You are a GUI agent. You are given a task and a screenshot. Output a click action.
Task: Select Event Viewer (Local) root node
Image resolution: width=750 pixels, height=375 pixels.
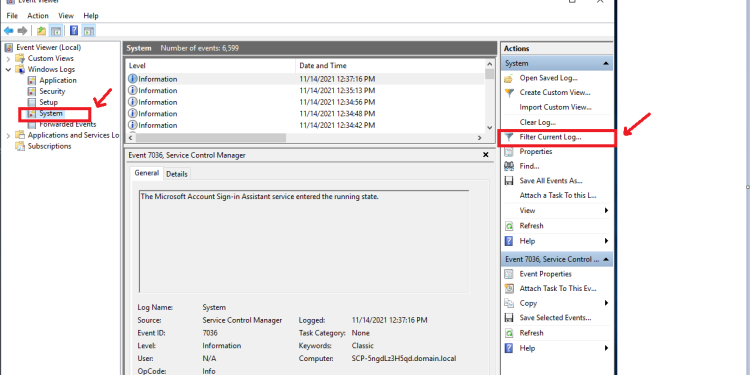[x=48, y=47]
